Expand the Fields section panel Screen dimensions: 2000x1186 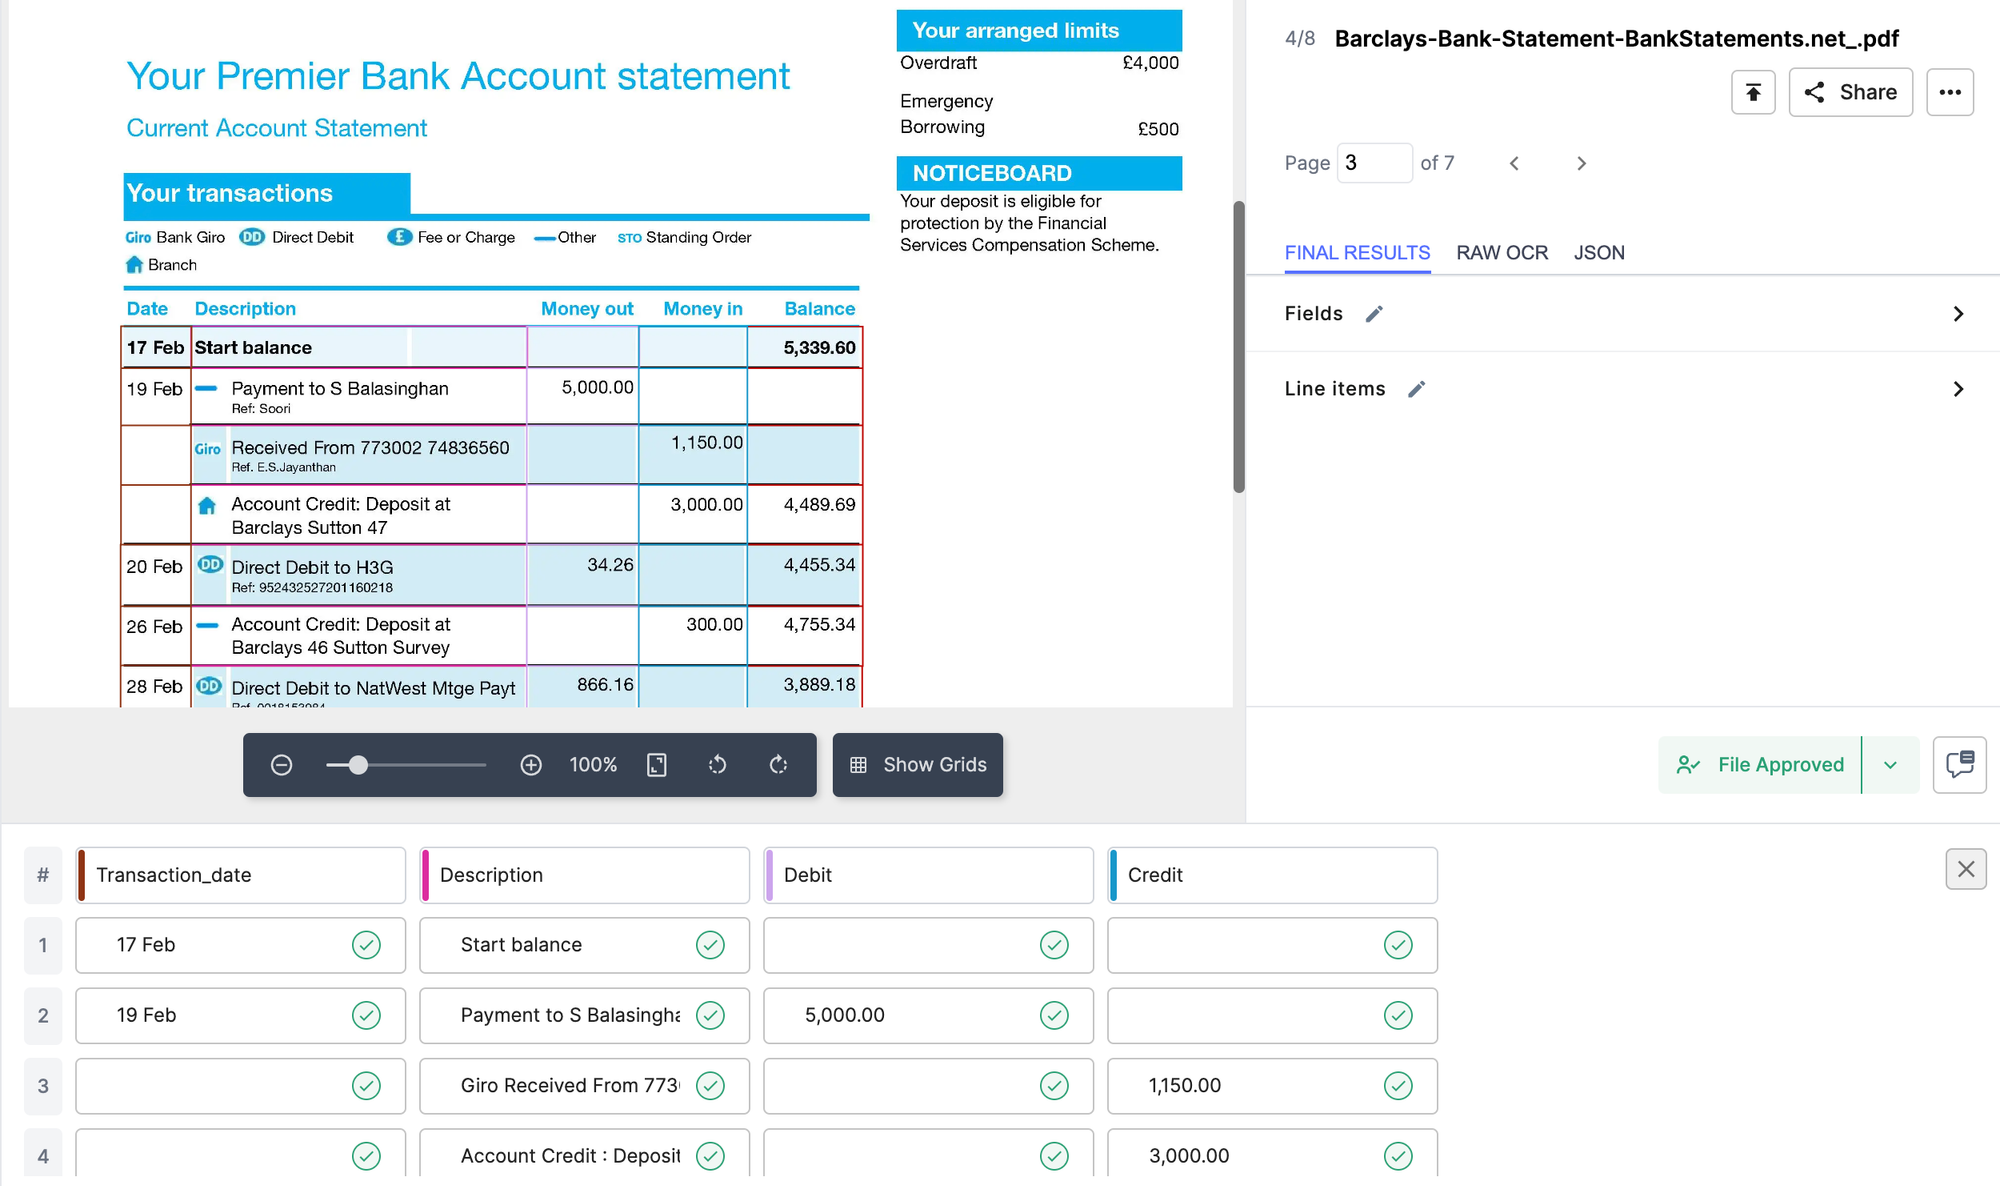tap(1956, 313)
